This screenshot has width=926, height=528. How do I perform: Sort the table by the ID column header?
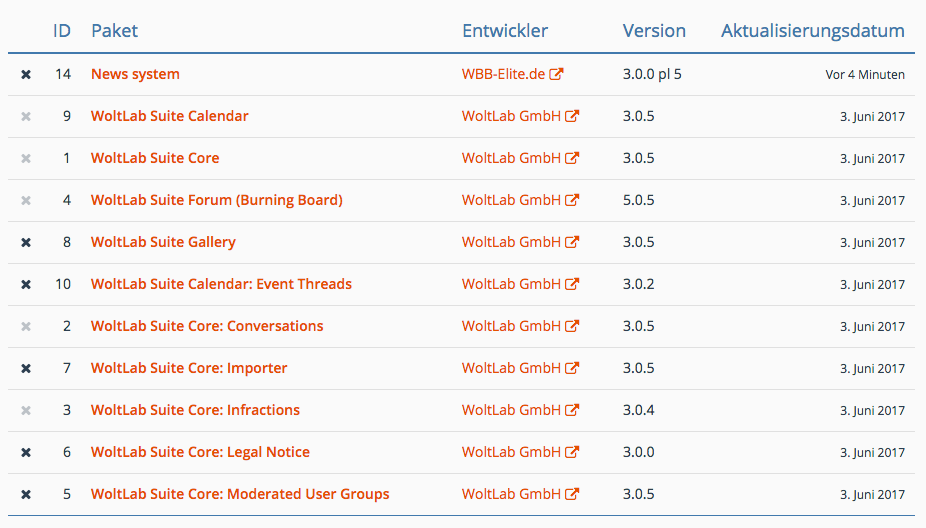click(62, 31)
